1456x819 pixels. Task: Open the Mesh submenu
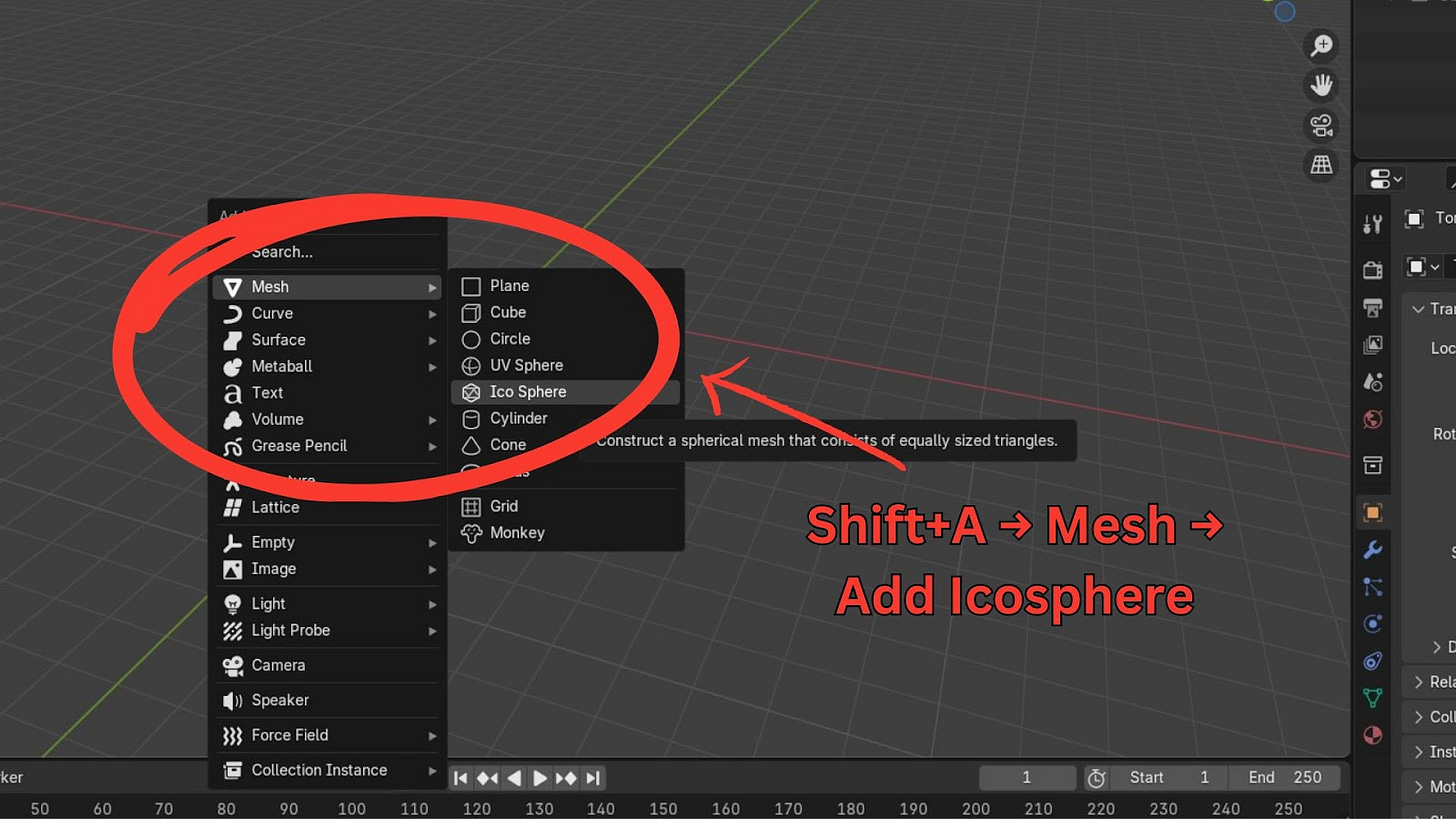coord(327,287)
